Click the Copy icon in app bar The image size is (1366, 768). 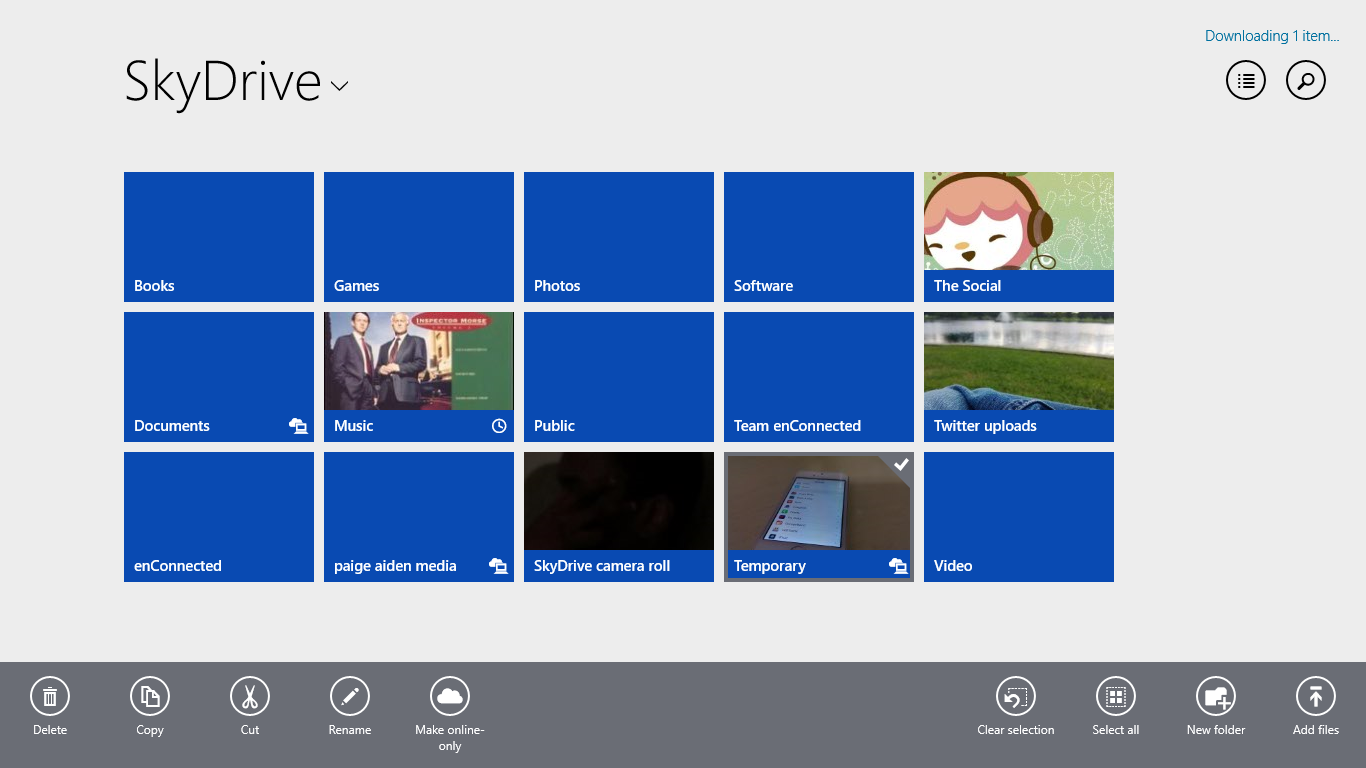pos(150,697)
